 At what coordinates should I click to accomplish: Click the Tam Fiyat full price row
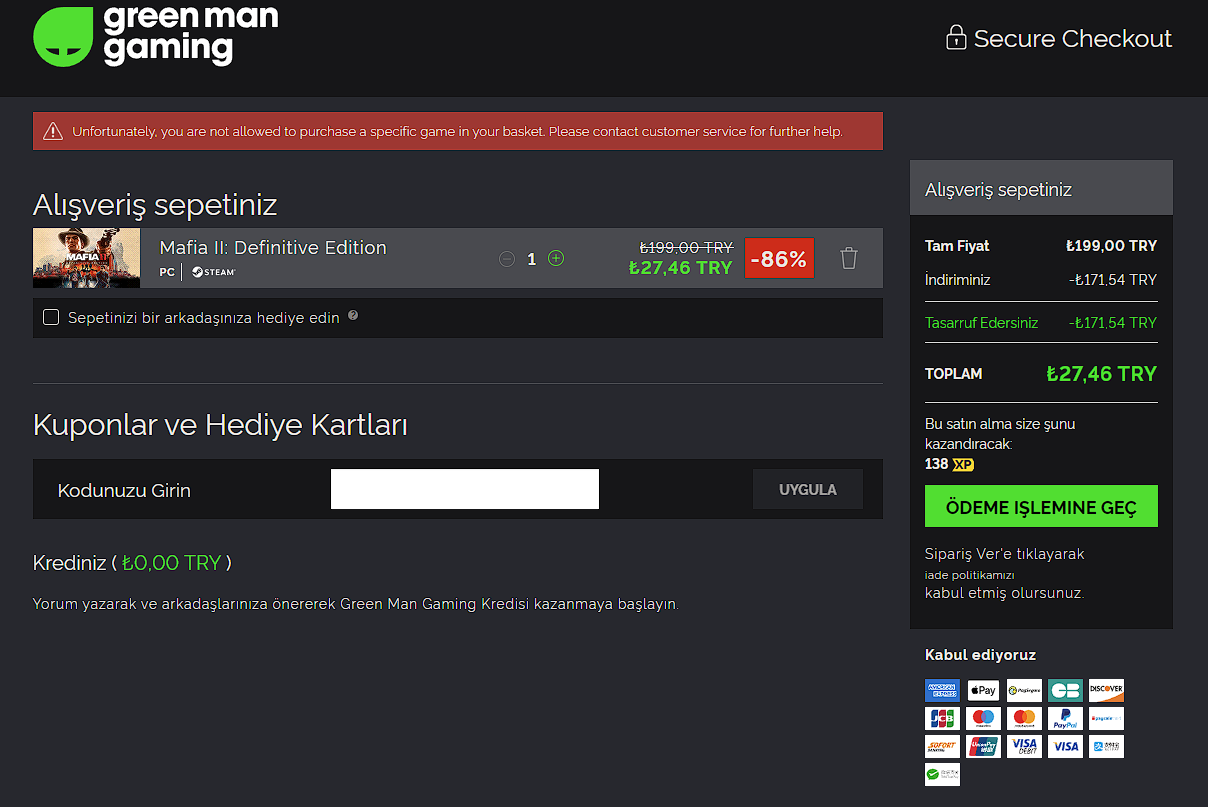tap(1041, 246)
